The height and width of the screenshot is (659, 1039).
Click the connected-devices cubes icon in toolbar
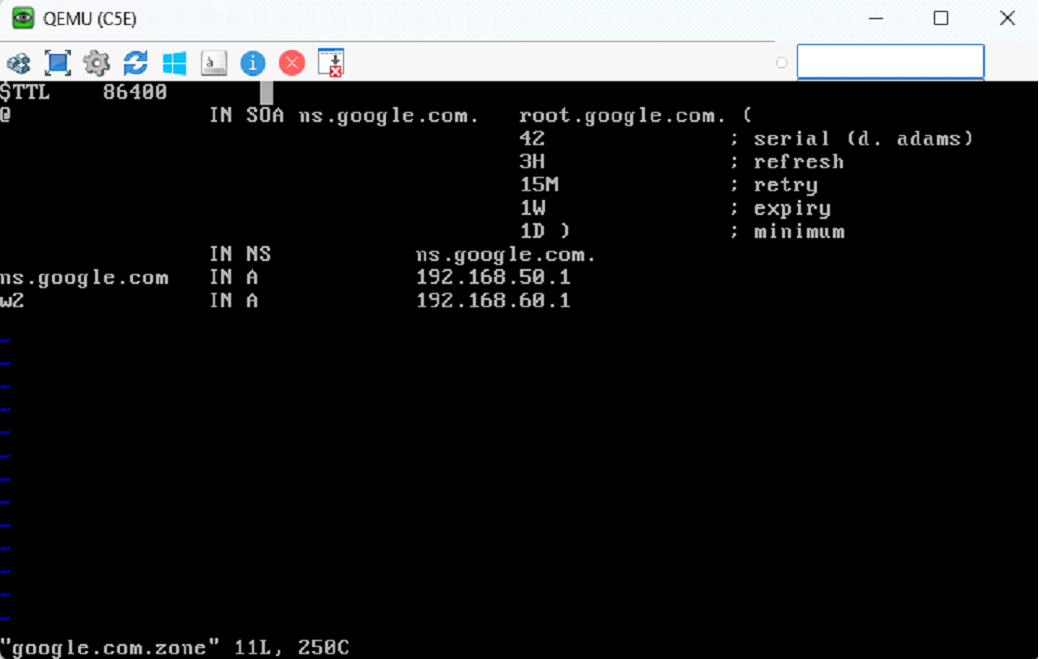(19, 64)
